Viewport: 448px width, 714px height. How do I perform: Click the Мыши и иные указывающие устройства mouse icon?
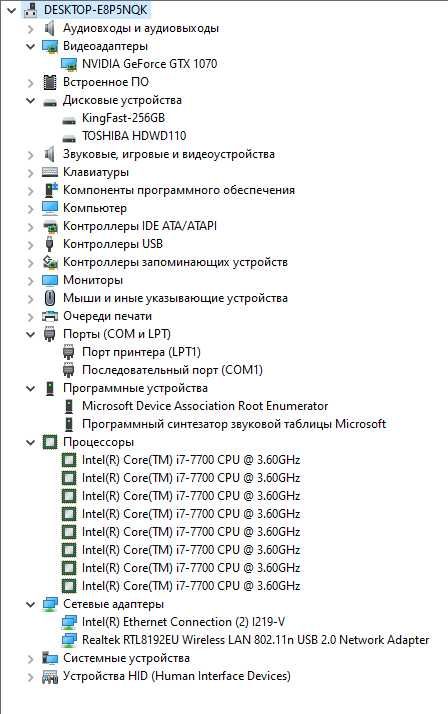(x=50, y=298)
